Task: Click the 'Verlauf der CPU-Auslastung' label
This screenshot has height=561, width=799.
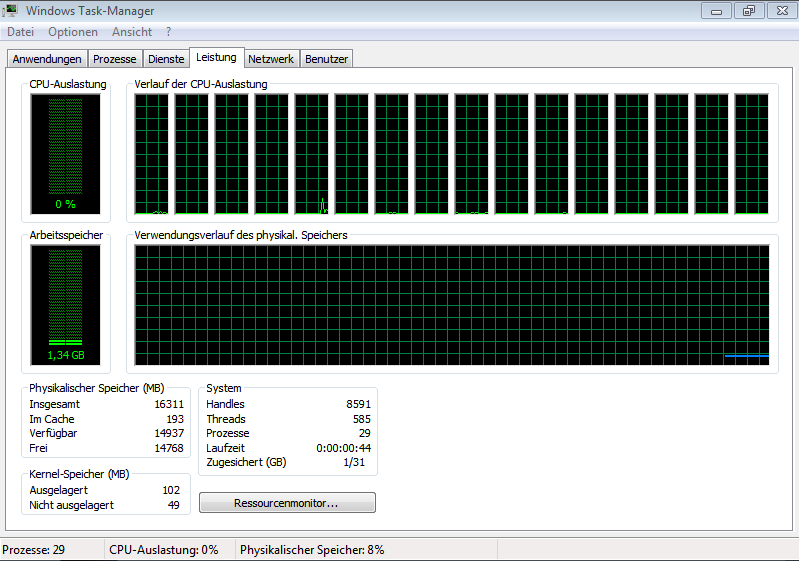Action: click(201, 84)
